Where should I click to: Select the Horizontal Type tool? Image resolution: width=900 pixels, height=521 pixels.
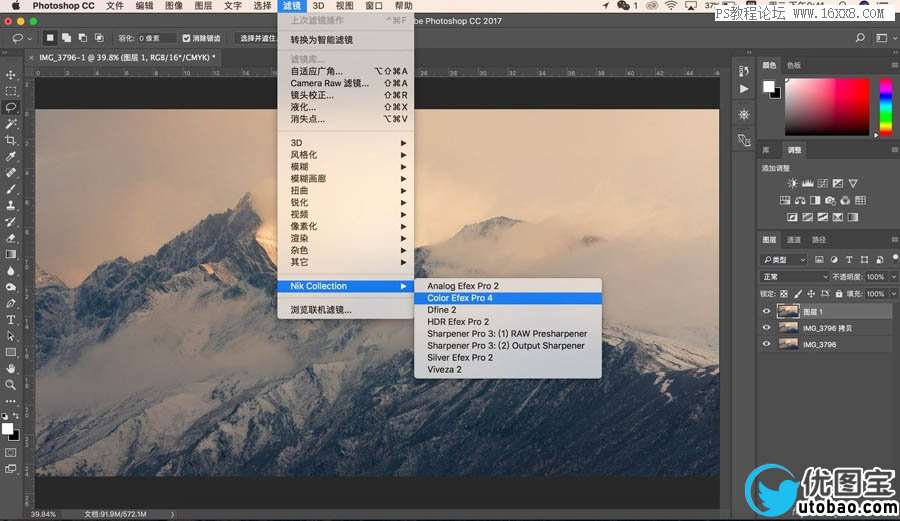[10, 320]
